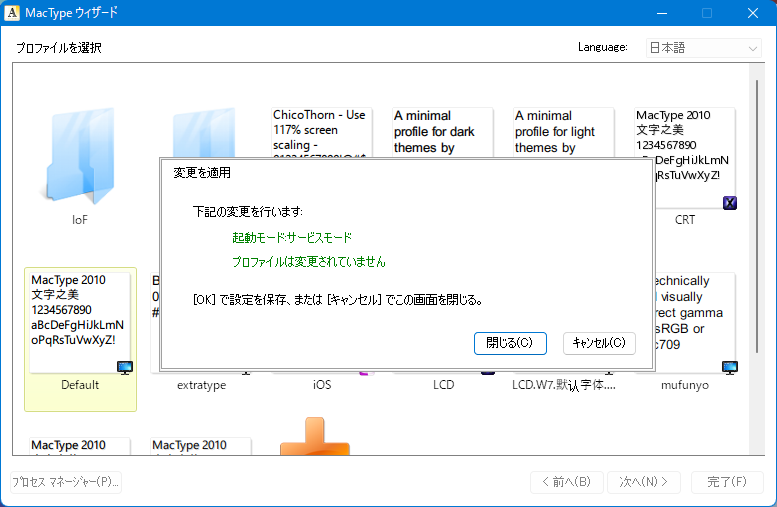Click the profile list vertical scrollbar
This screenshot has height=507, width=777.
[757, 217]
